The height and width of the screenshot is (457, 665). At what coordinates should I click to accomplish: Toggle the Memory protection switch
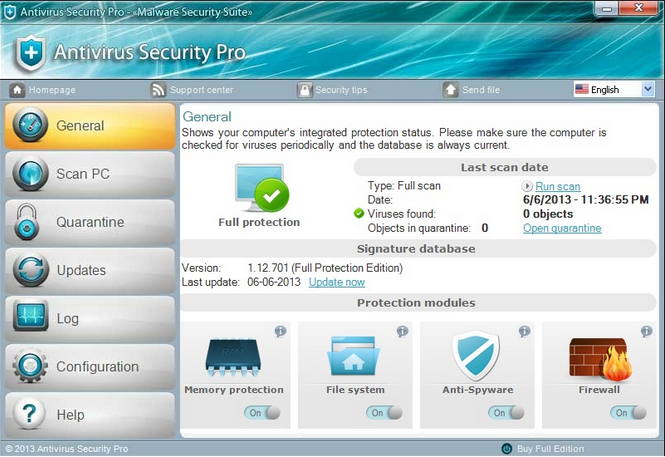(262, 412)
